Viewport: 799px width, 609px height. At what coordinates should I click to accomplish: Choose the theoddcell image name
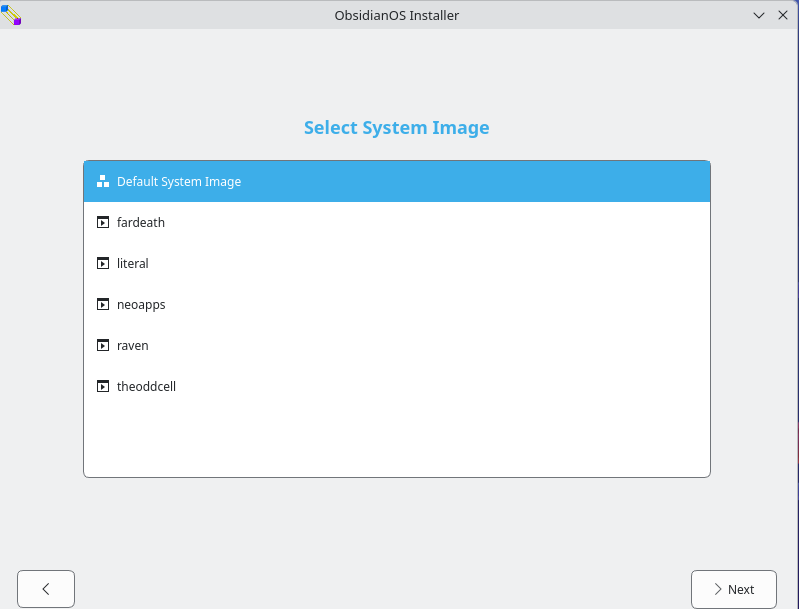point(146,386)
